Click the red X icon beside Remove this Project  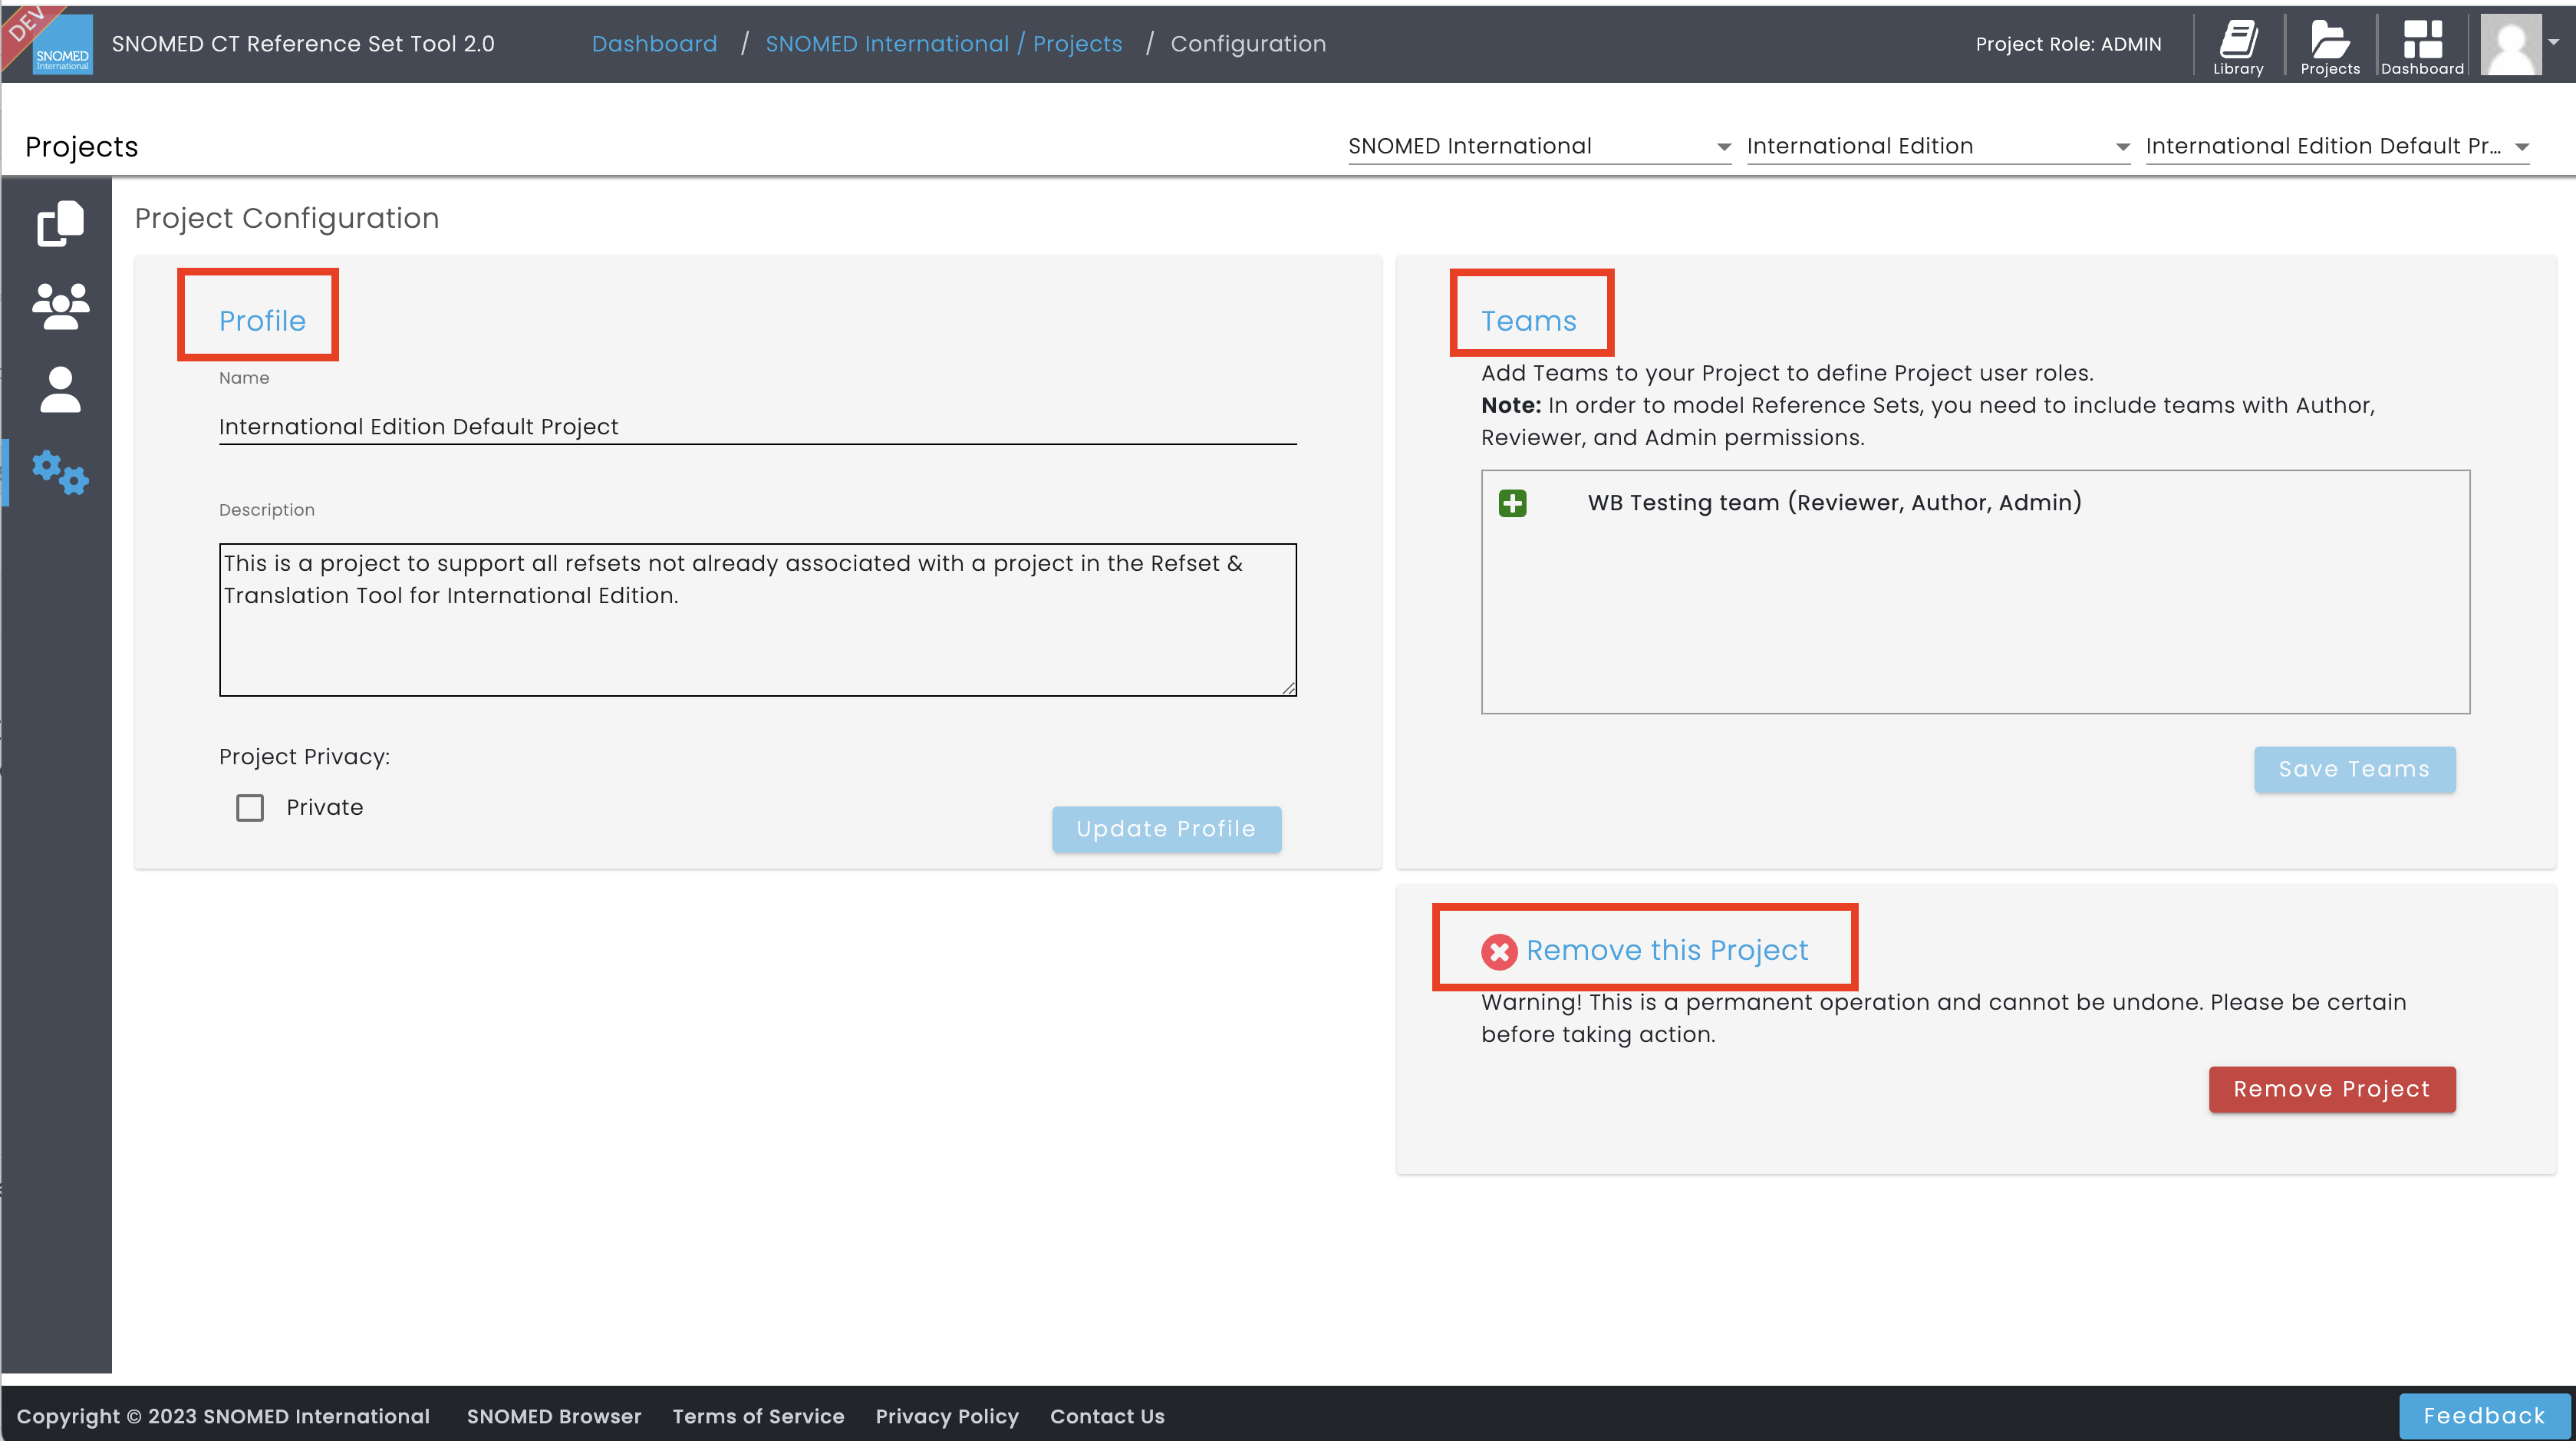pyautogui.click(x=1499, y=951)
